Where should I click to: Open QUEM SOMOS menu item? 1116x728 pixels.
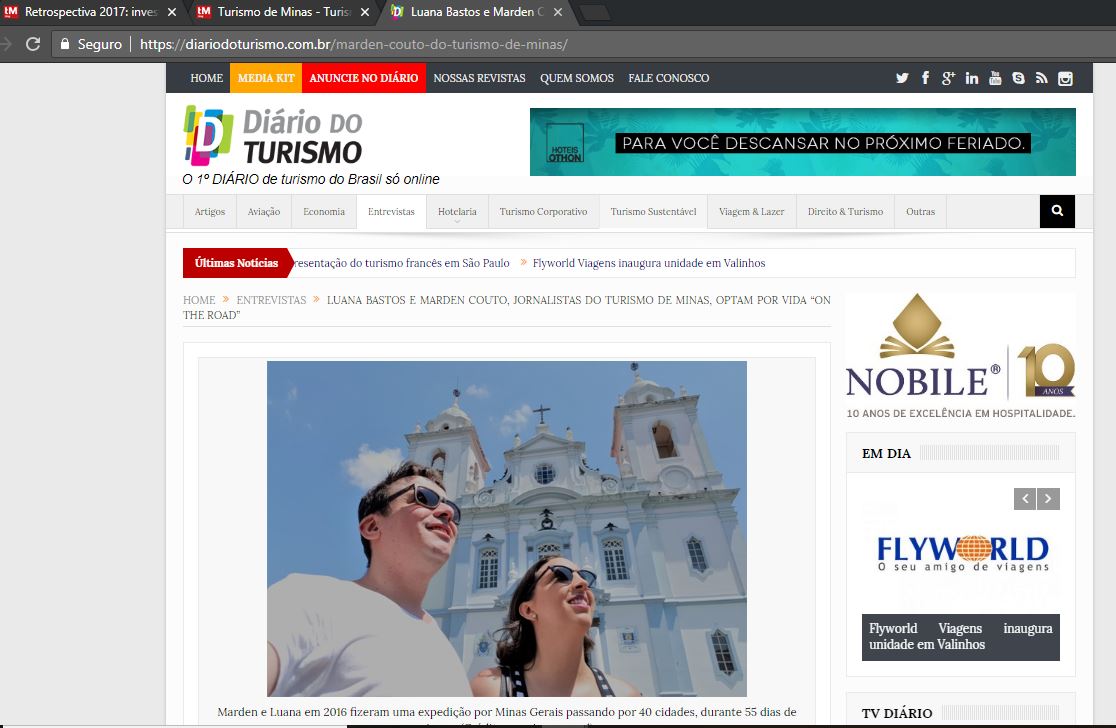tap(577, 78)
